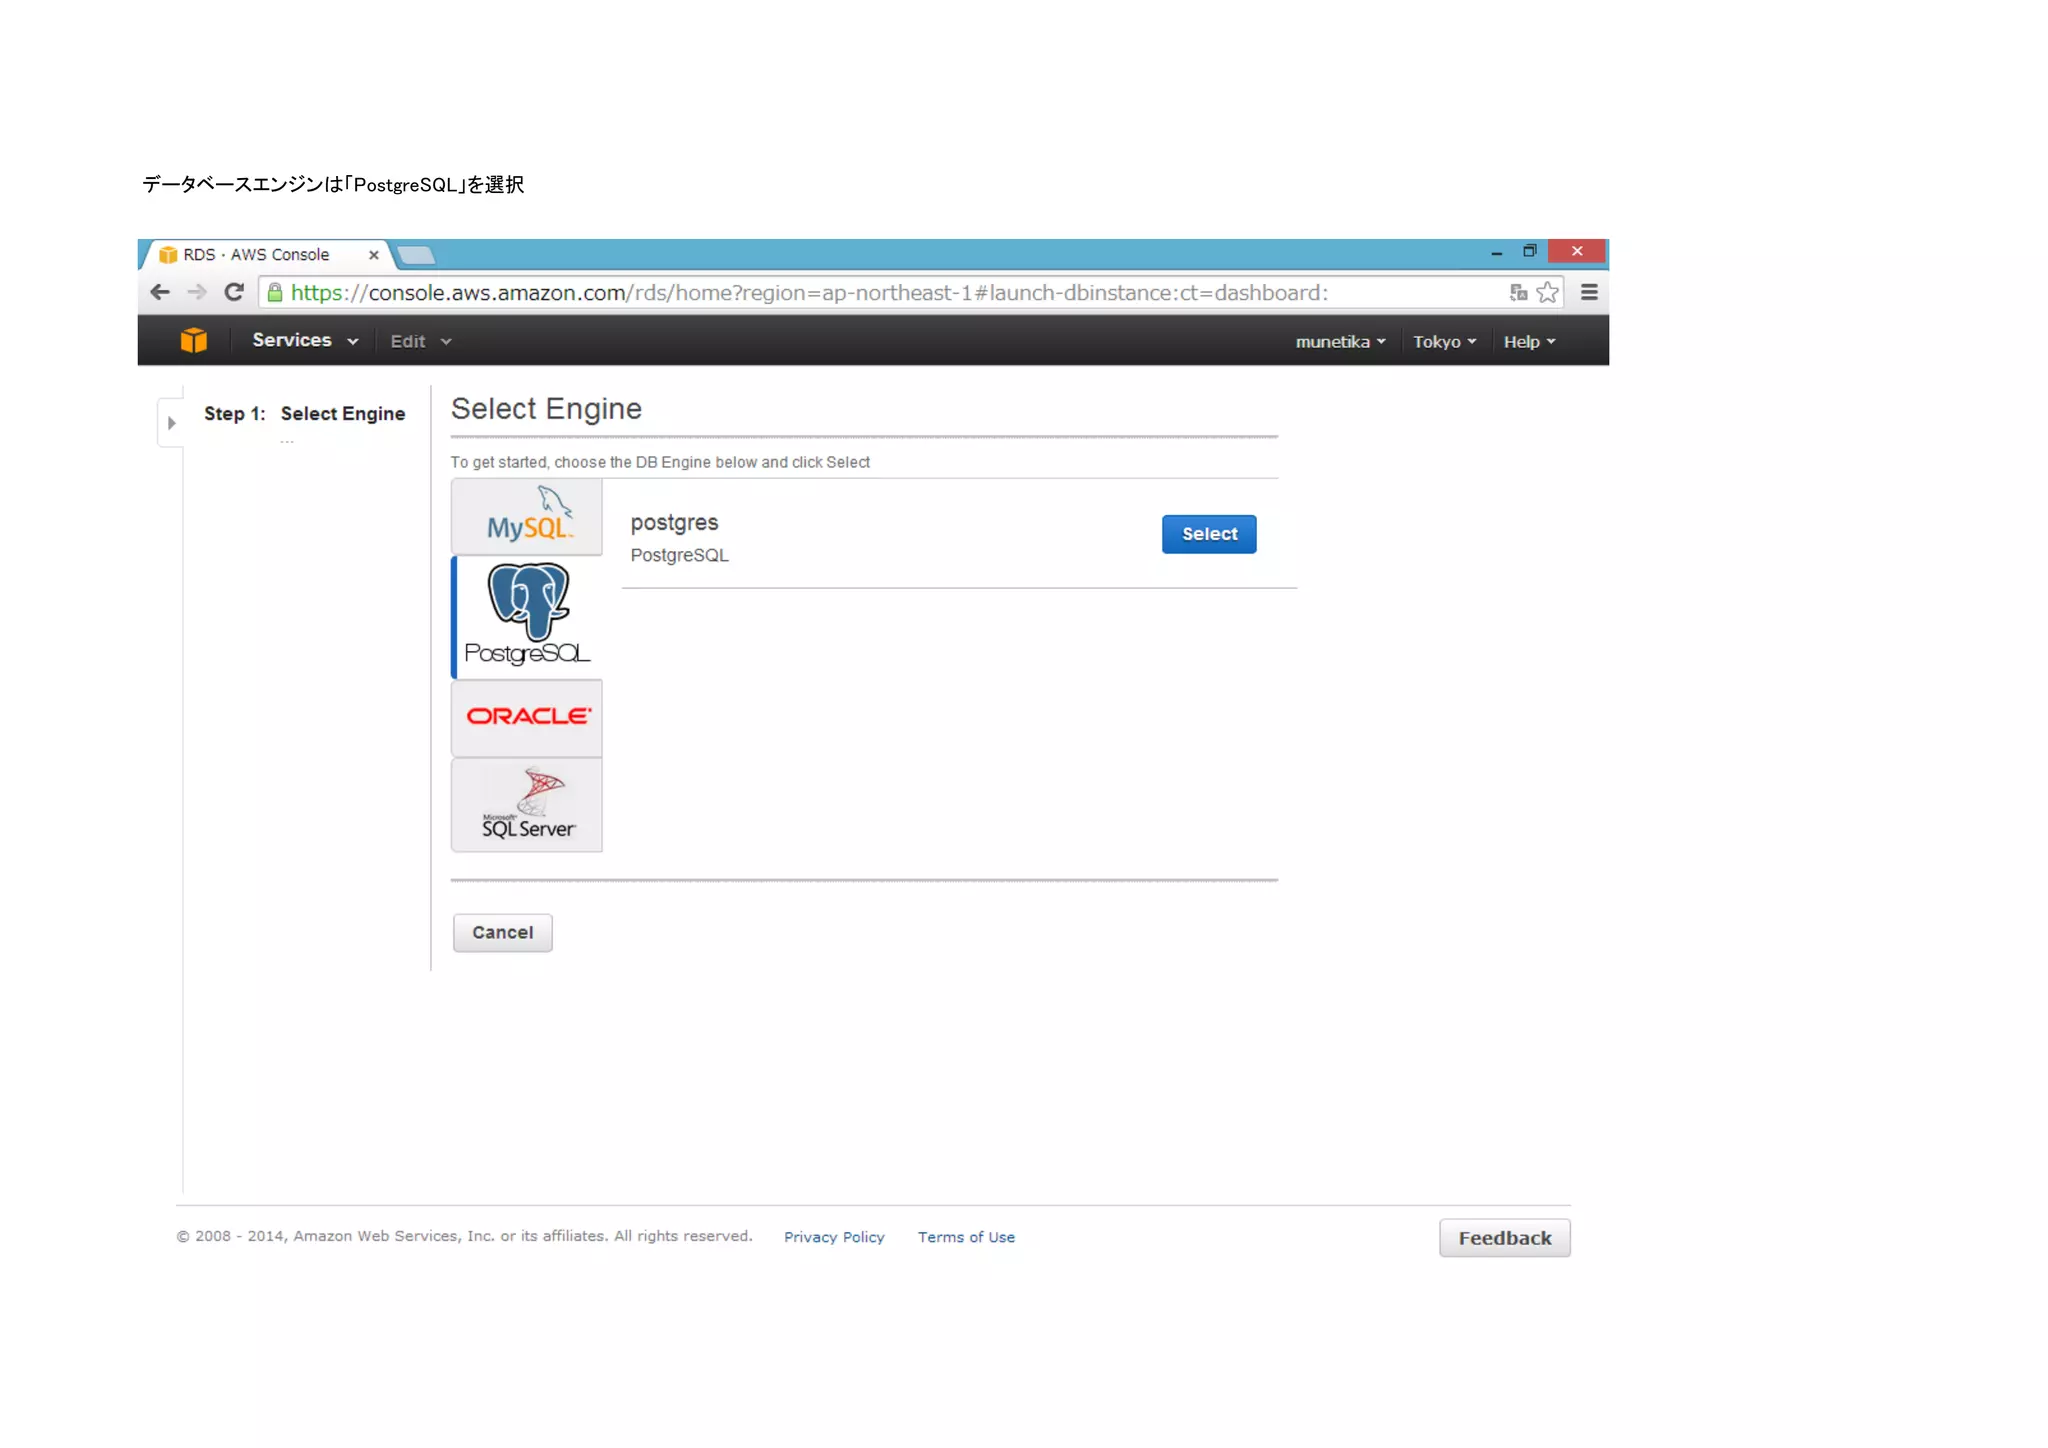Open the Privacy Policy link
Image resolution: width=2048 pixels, height=1448 pixels.
tap(834, 1237)
